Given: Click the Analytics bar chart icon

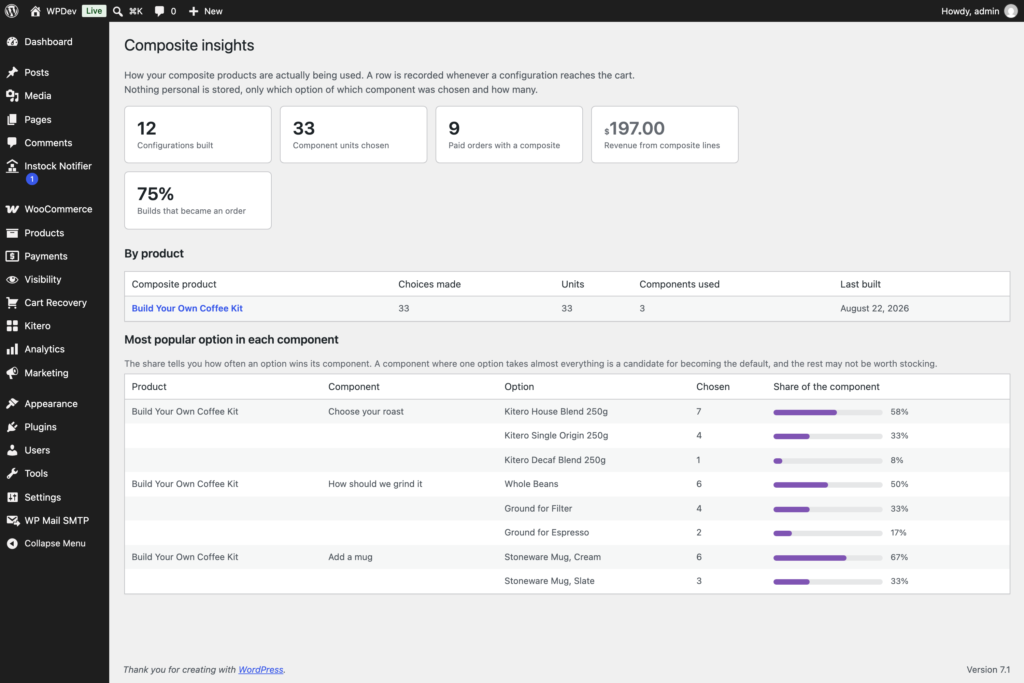Looking at the screenshot, I should [x=12, y=349].
